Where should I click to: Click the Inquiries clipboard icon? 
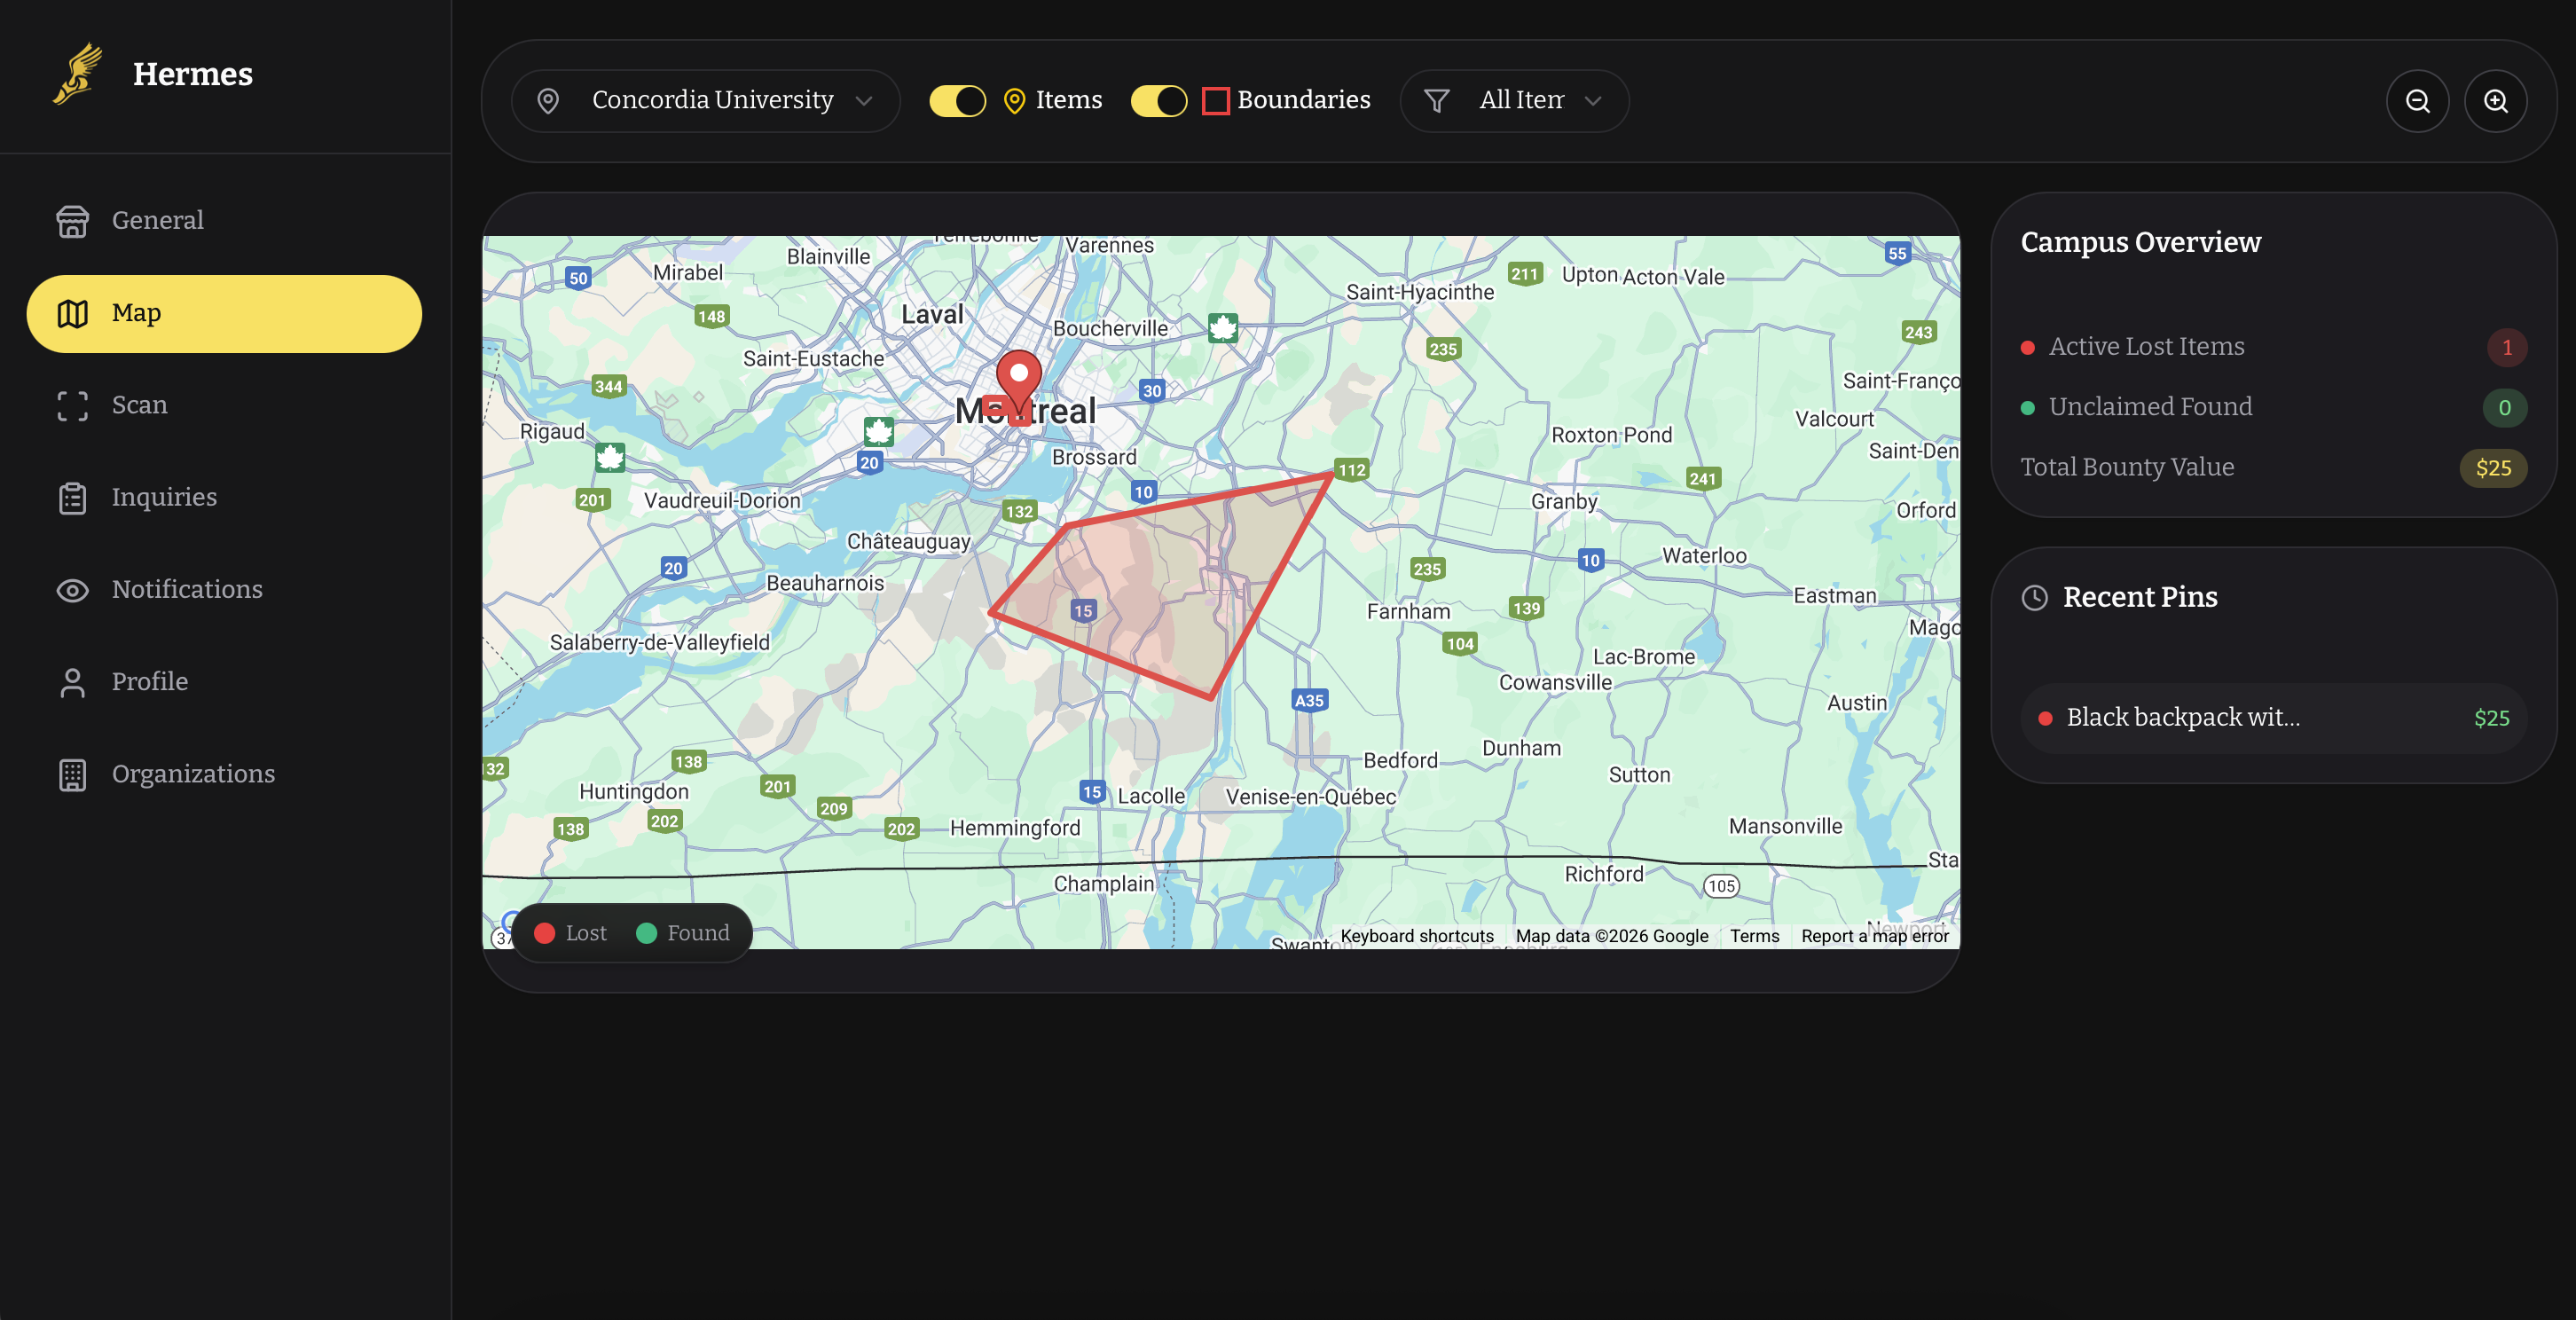(x=72, y=497)
